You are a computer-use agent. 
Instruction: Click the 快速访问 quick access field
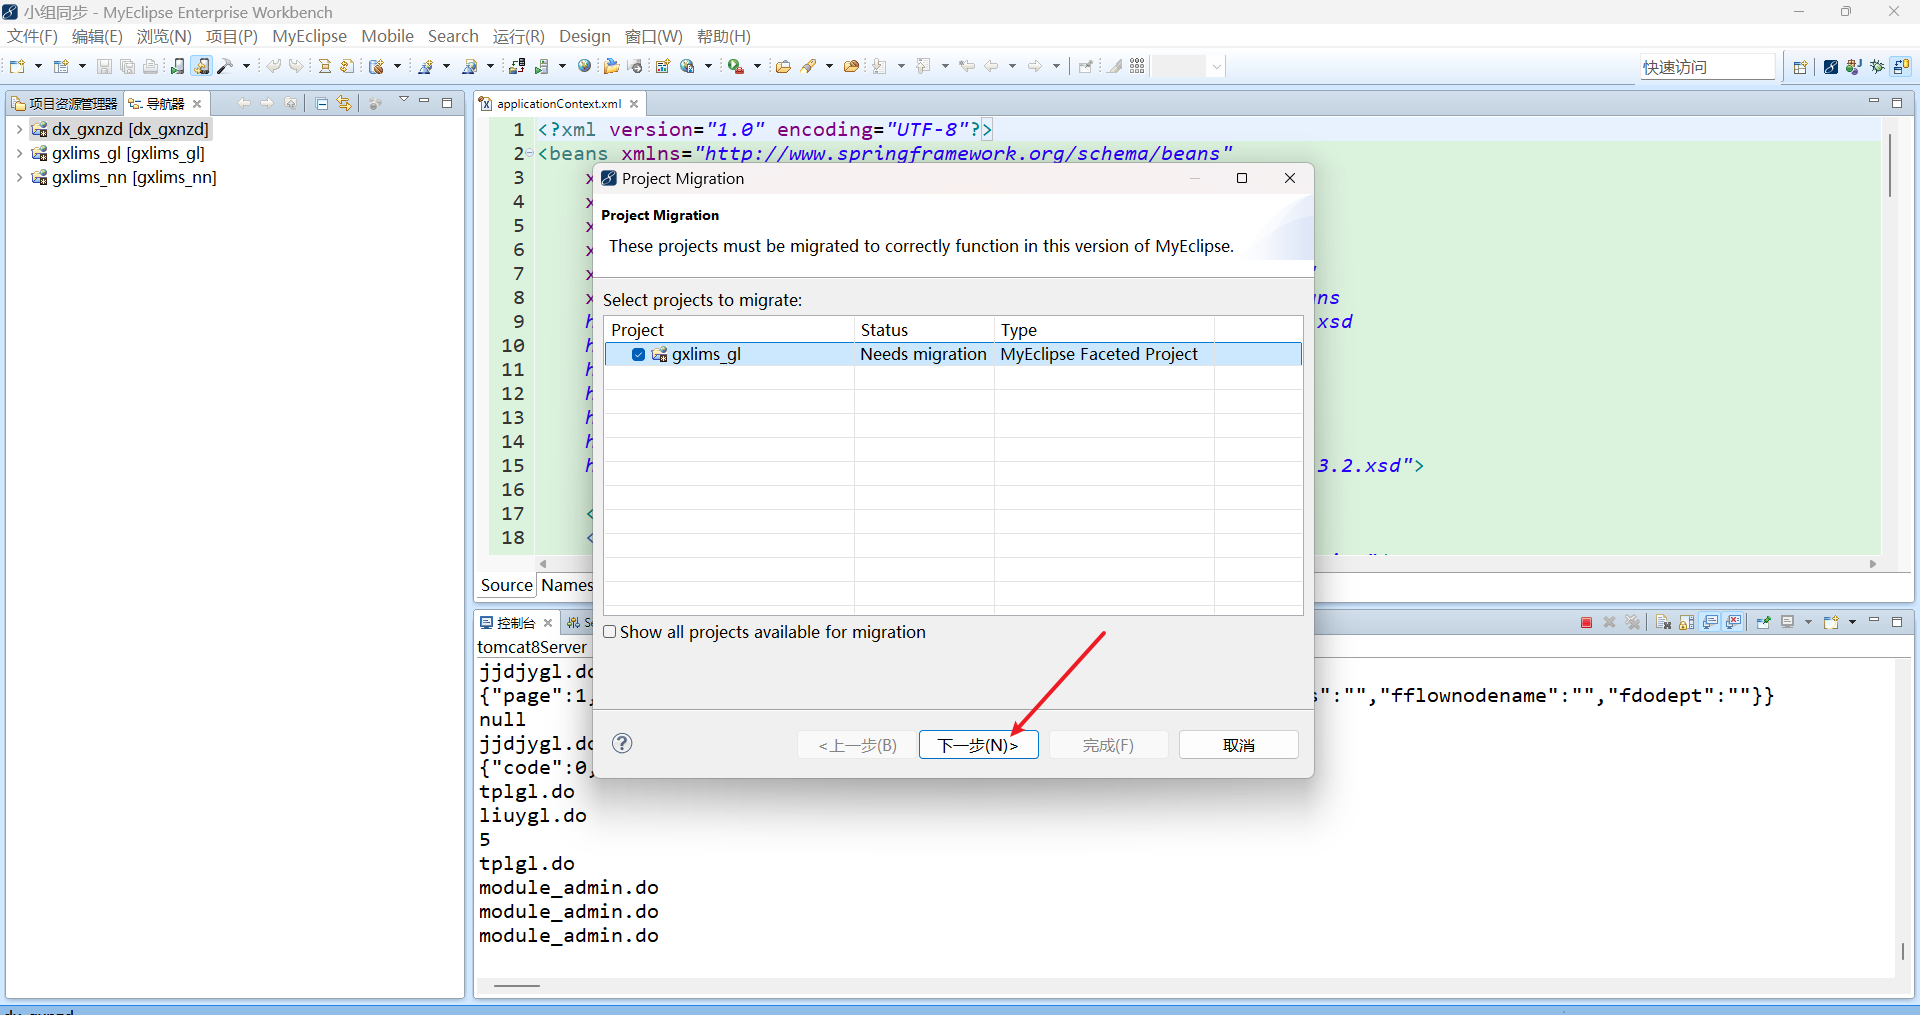(1707, 67)
